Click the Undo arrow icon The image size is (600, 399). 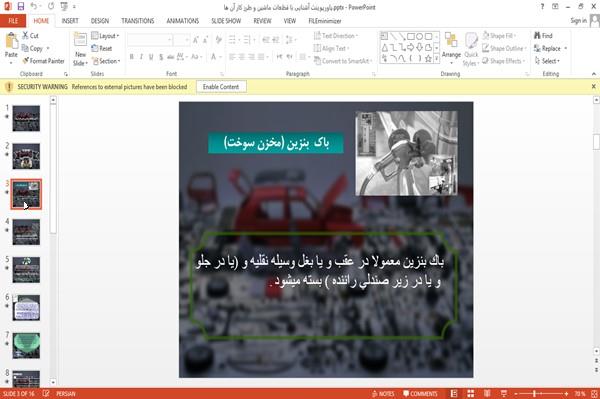(33, 7)
